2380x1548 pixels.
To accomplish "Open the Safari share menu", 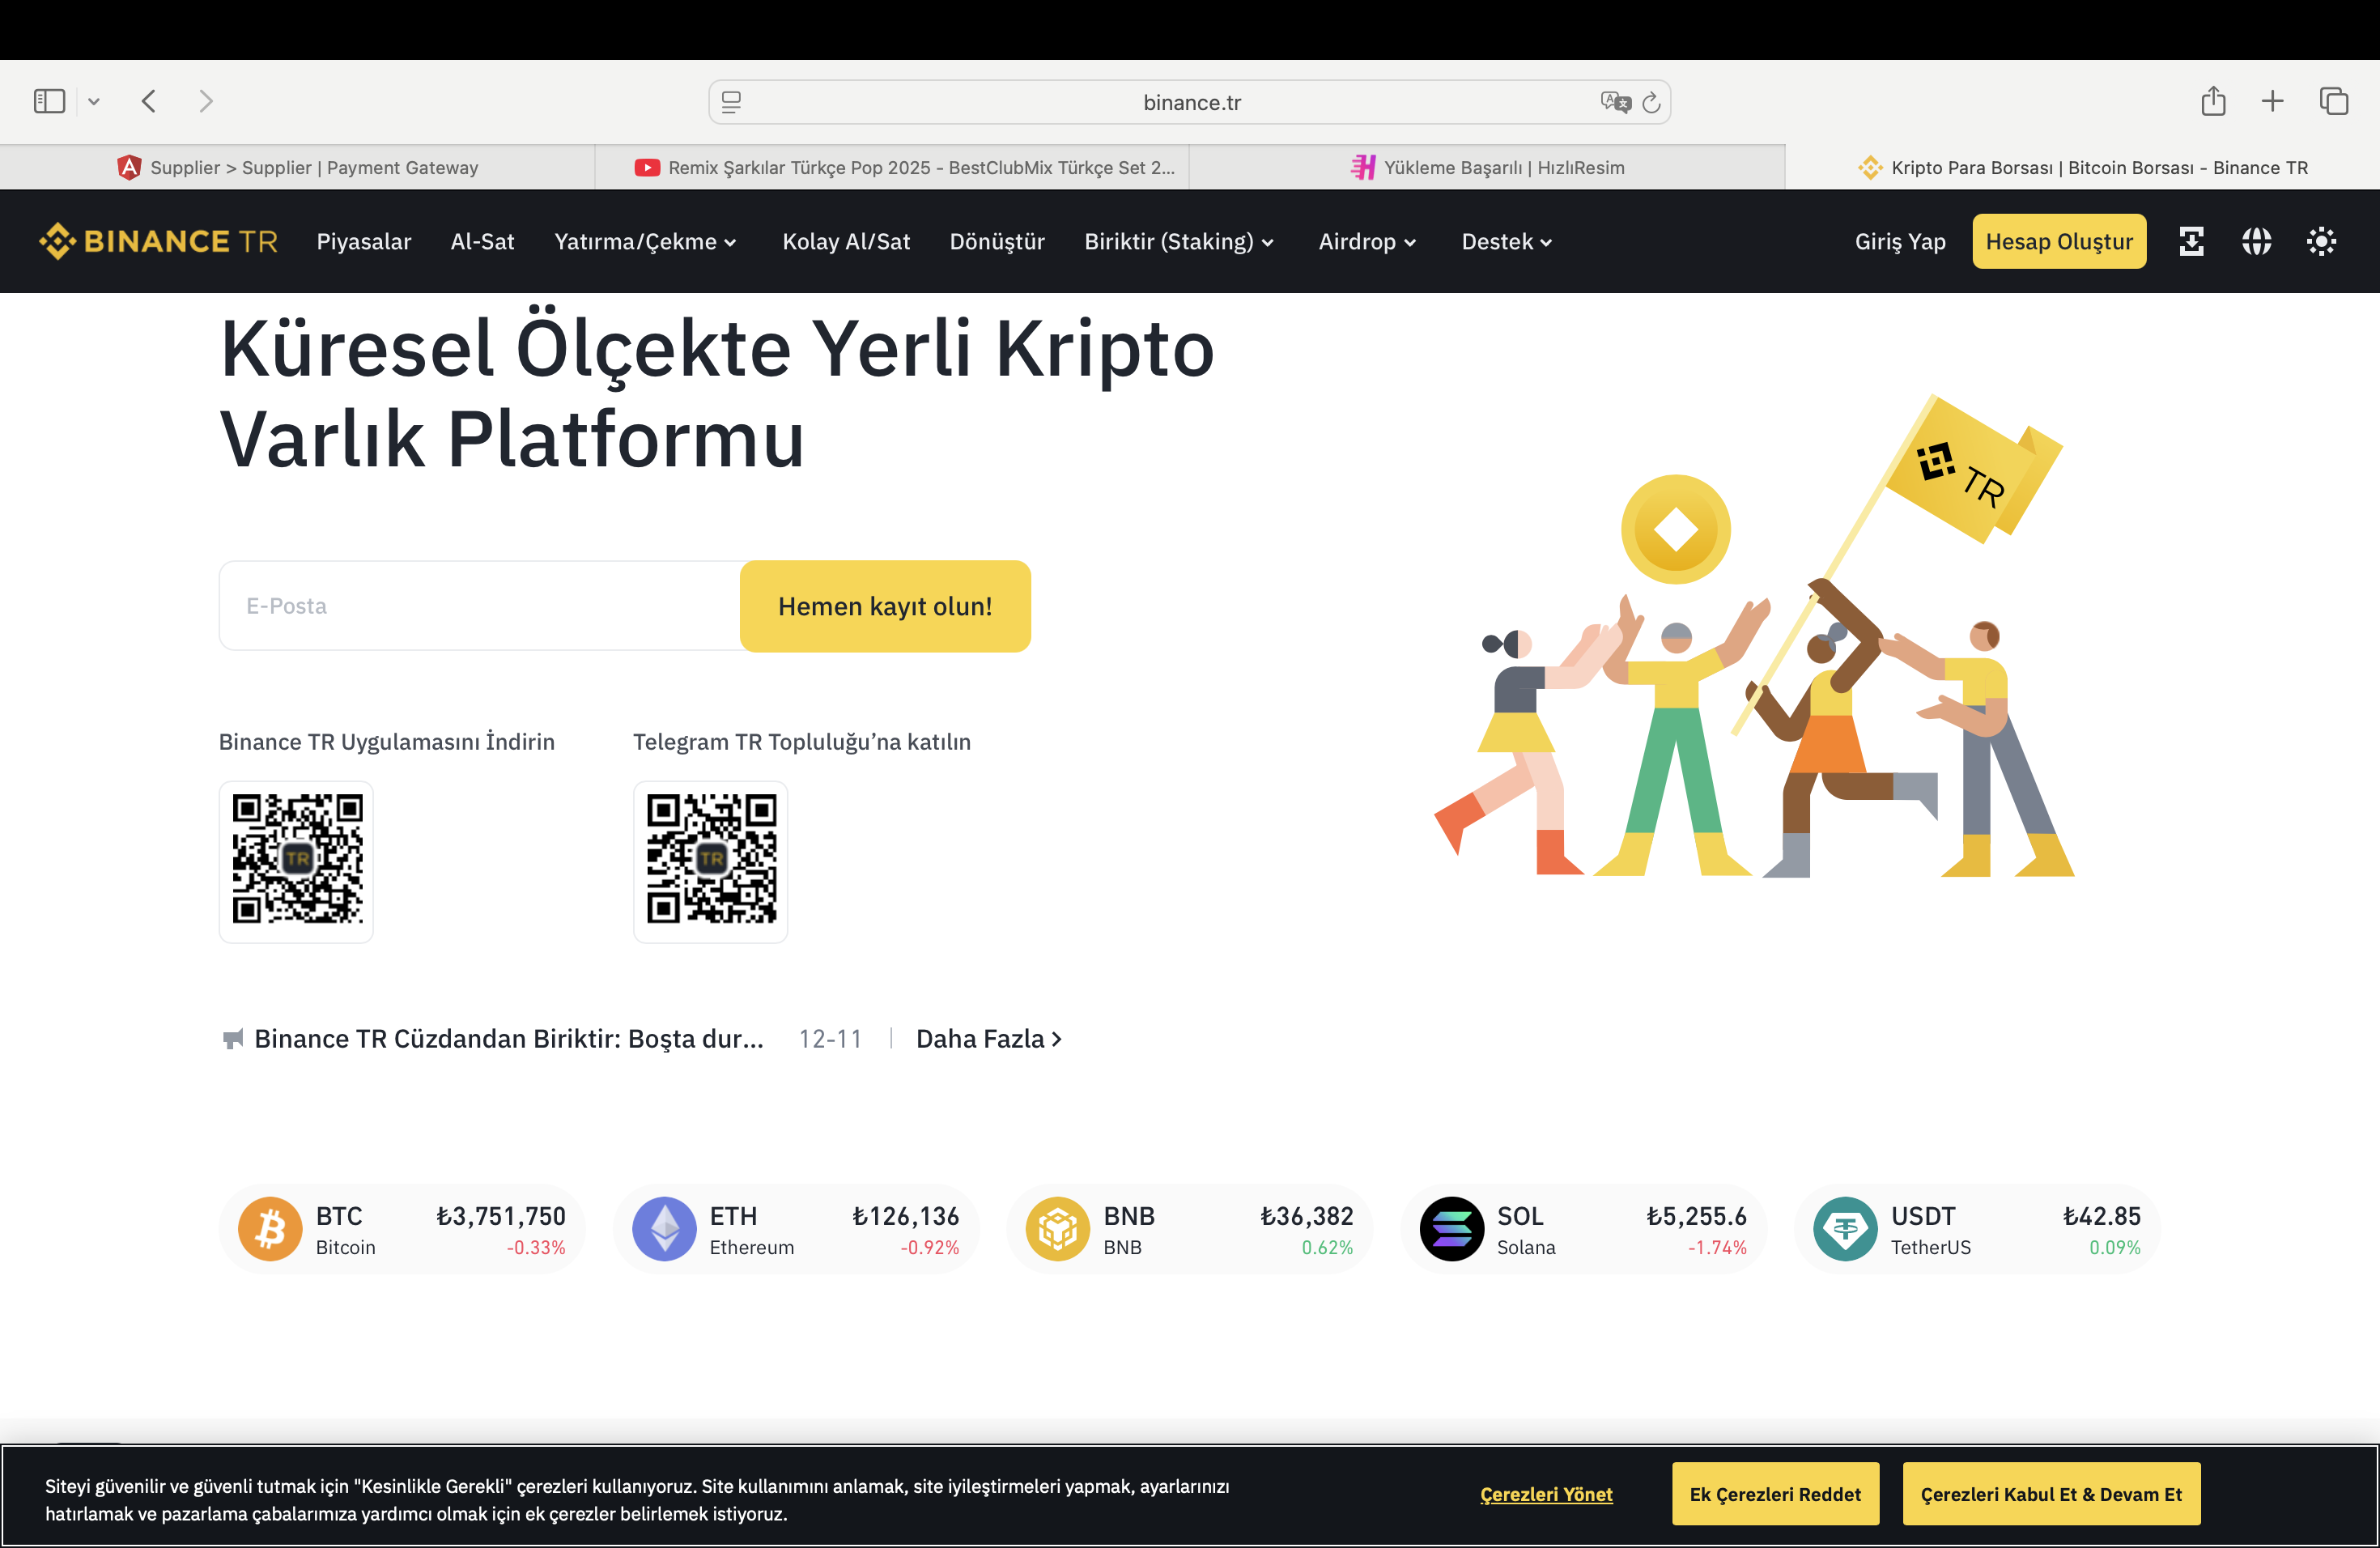I will pyautogui.click(x=2213, y=101).
